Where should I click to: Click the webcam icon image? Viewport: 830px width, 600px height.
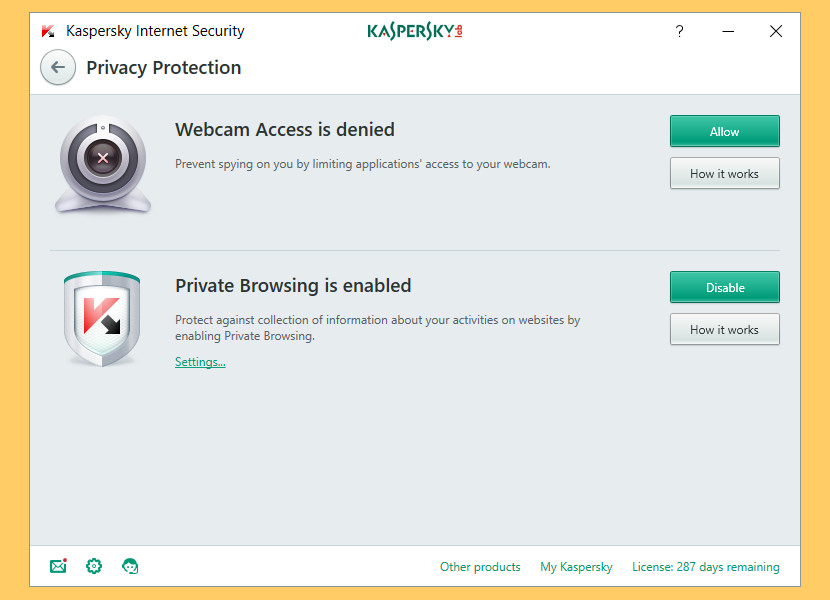pos(102,165)
